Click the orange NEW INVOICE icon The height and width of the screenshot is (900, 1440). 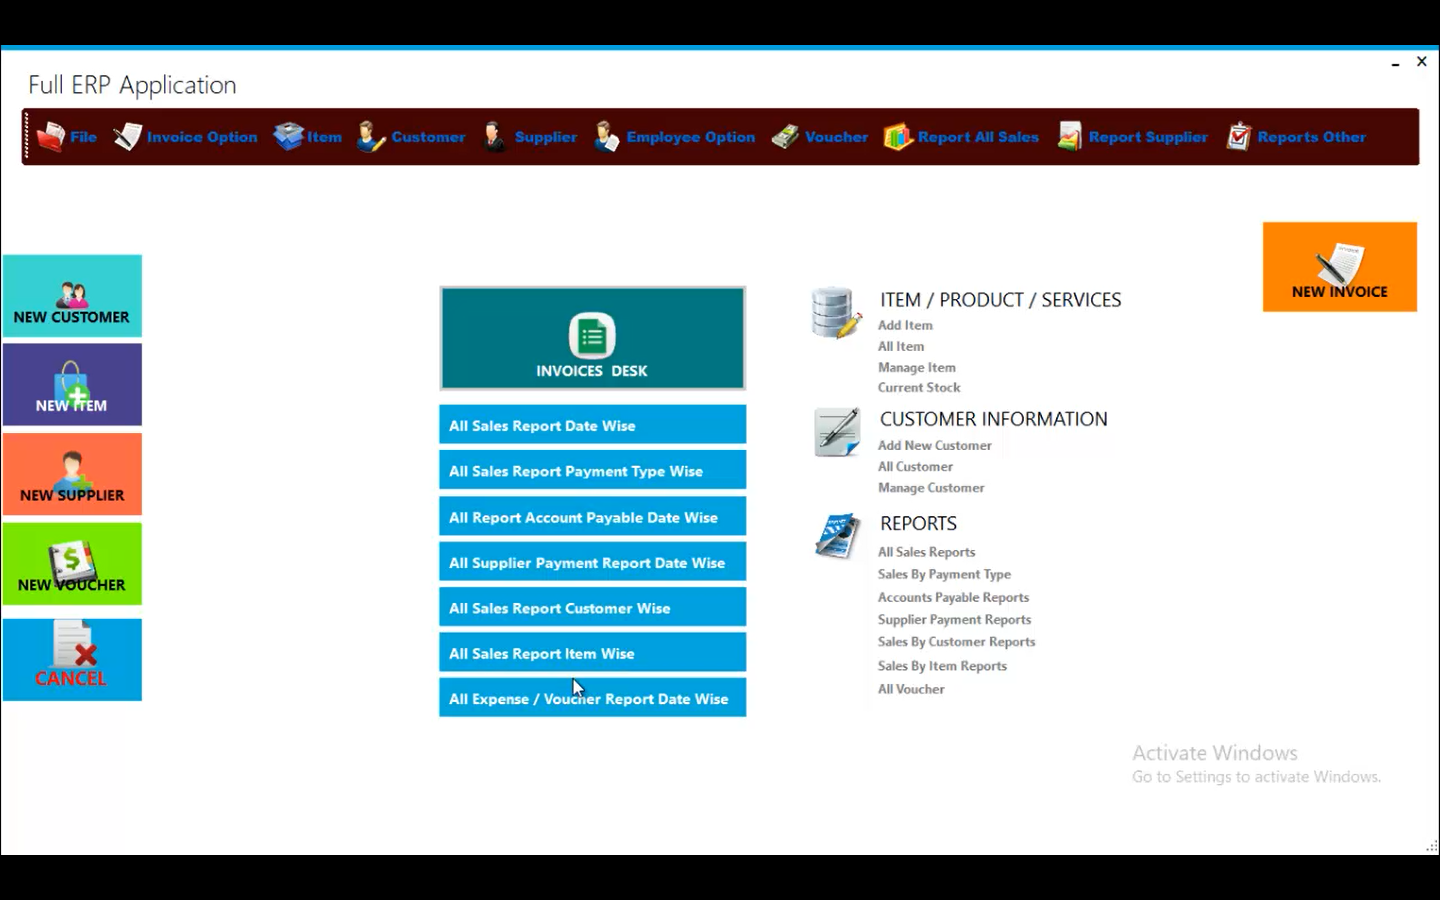tap(1339, 266)
